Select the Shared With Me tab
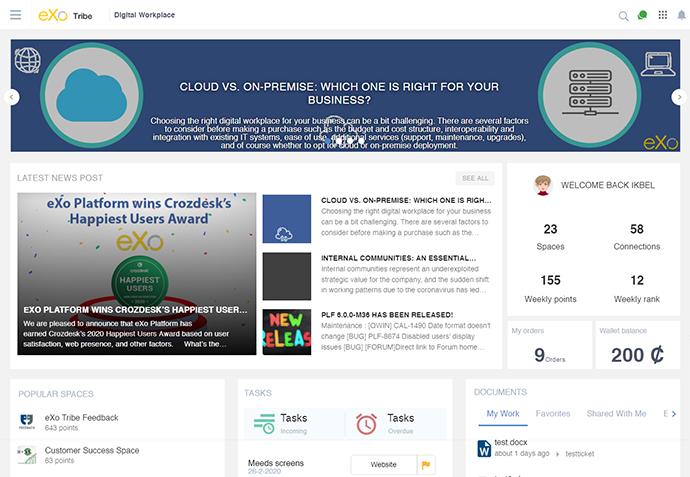 tap(616, 414)
